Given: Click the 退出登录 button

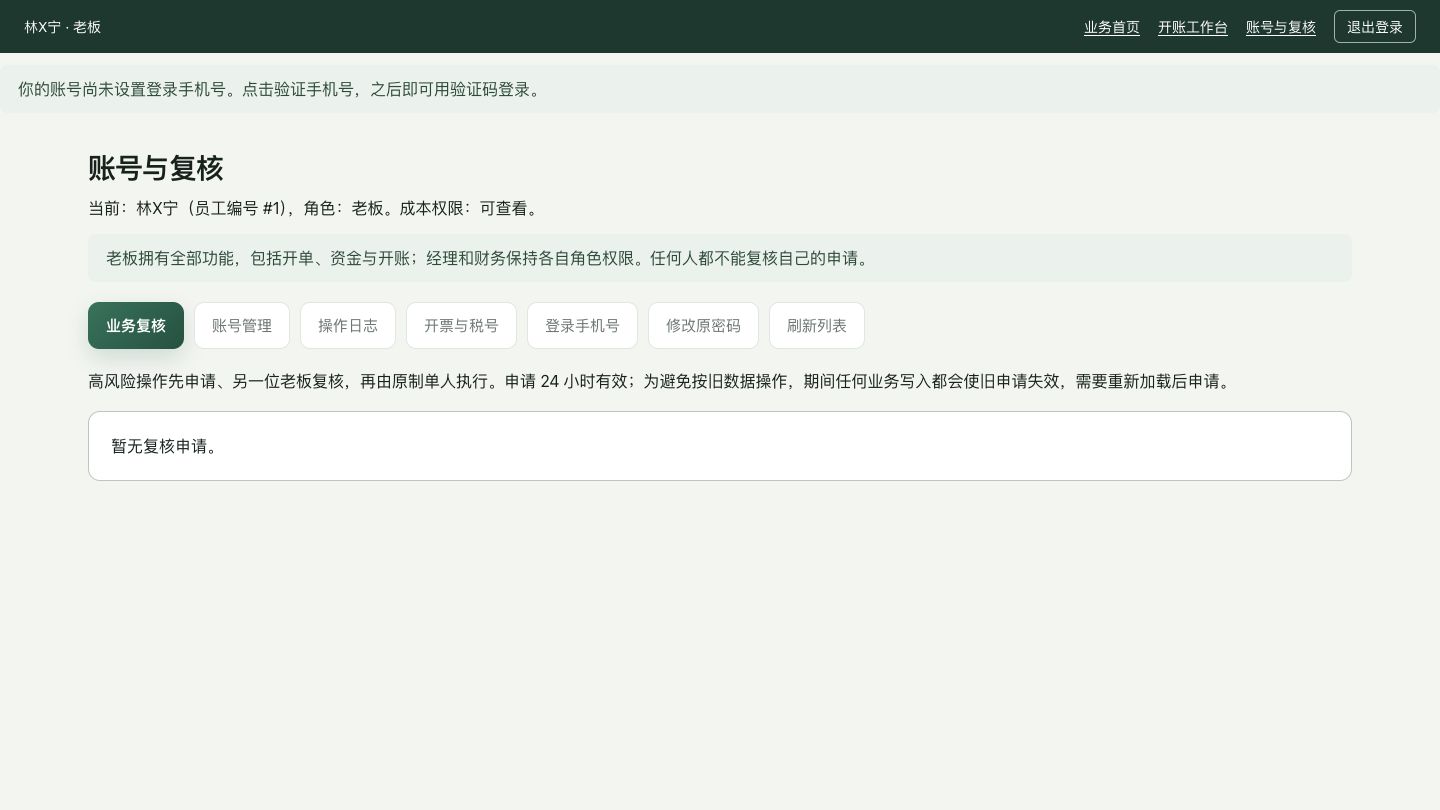Looking at the screenshot, I should tap(1375, 27).
